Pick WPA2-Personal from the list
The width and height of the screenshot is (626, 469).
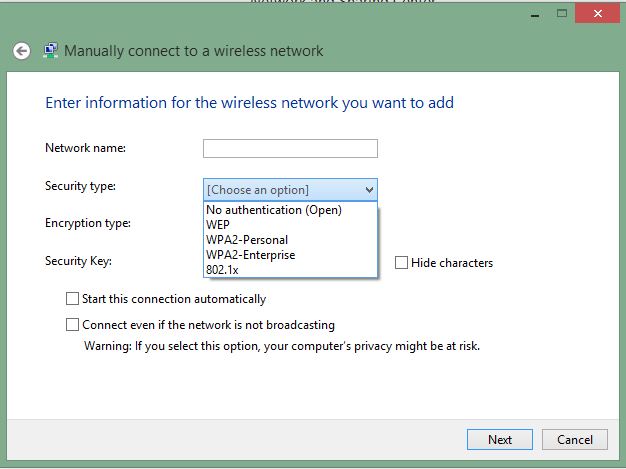(x=290, y=240)
